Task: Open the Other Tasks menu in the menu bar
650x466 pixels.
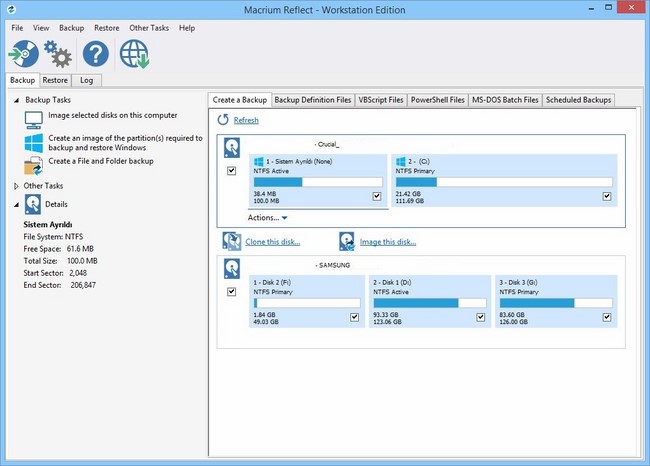Action: pyautogui.click(x=149, y=28)
